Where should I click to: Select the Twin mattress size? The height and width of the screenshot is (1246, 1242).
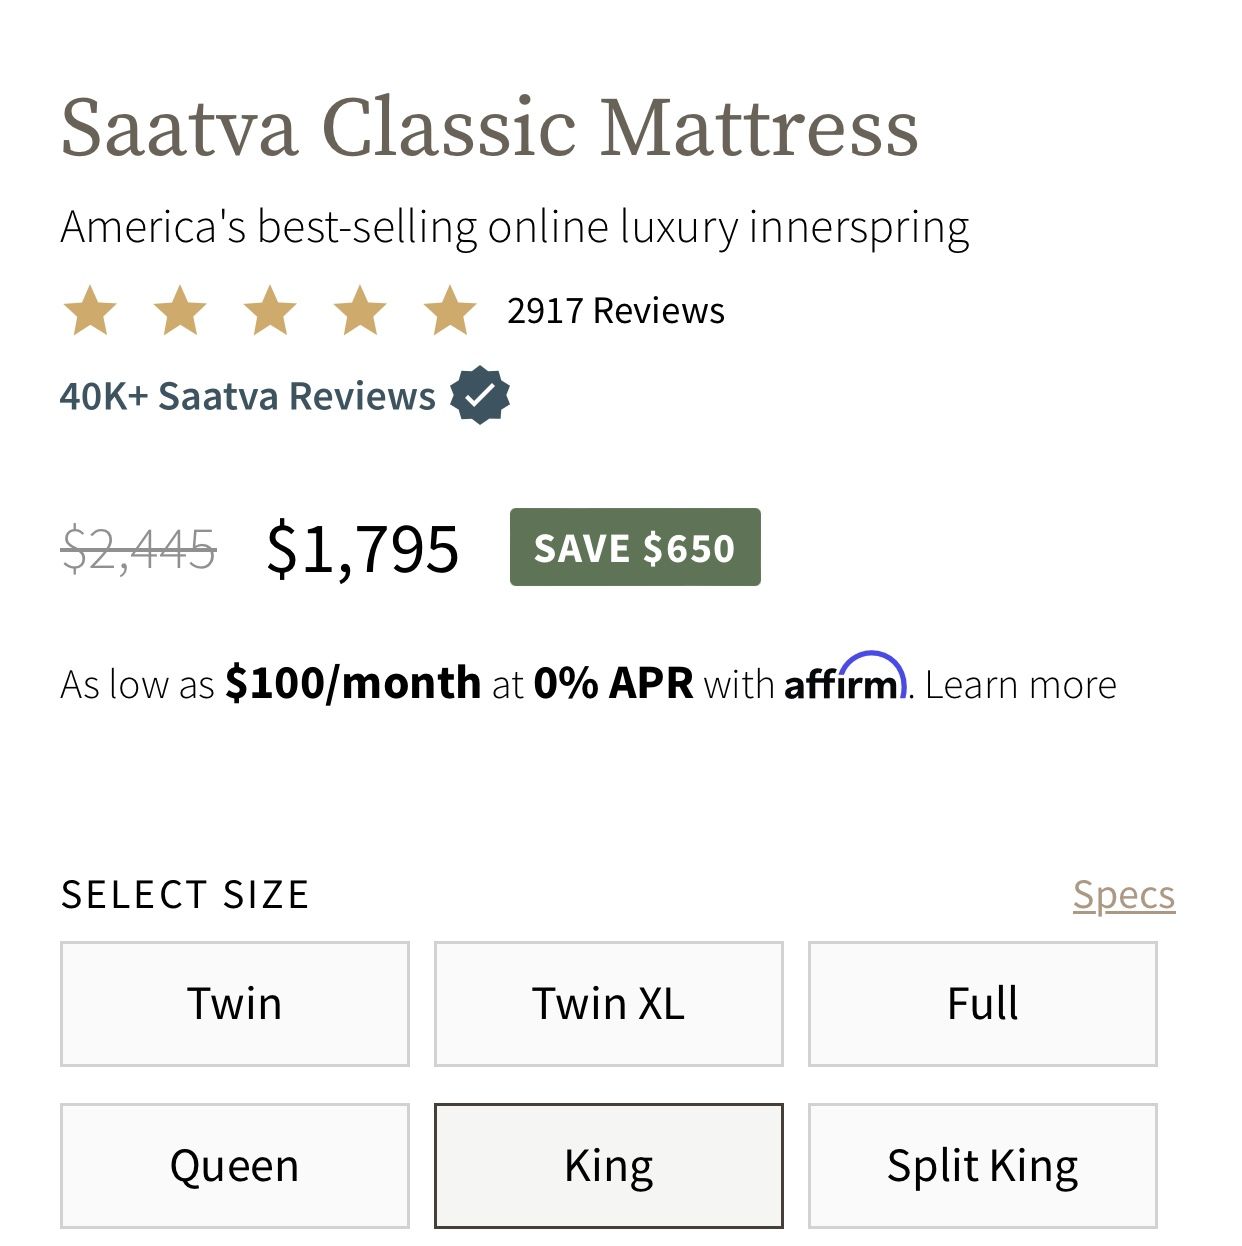(x=234, y=1003)
